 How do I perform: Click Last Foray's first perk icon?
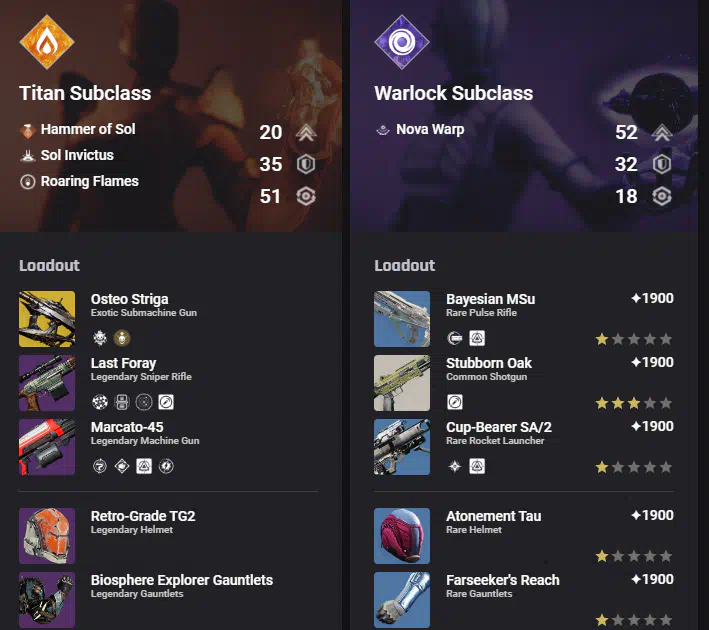tap(100, 402)
